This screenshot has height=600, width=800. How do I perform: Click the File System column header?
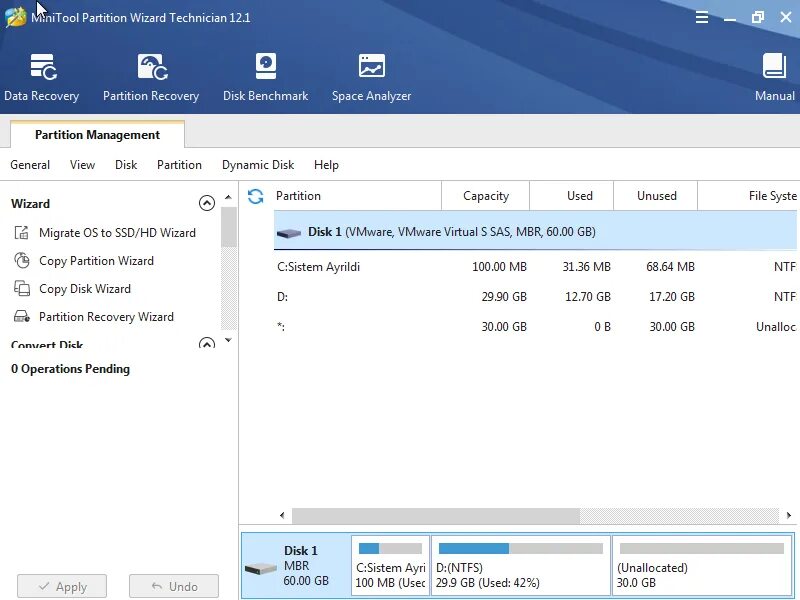[748, 196]
